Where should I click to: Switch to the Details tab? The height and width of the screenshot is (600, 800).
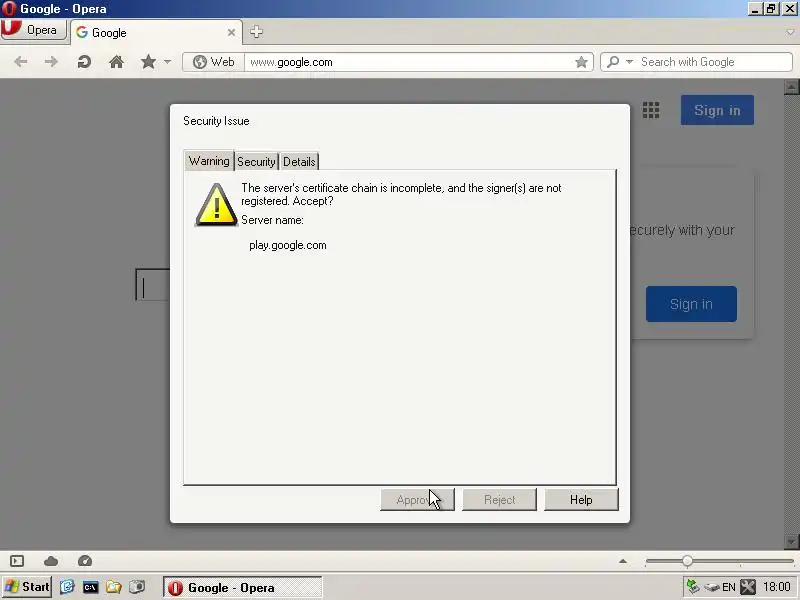click(299, 162)
